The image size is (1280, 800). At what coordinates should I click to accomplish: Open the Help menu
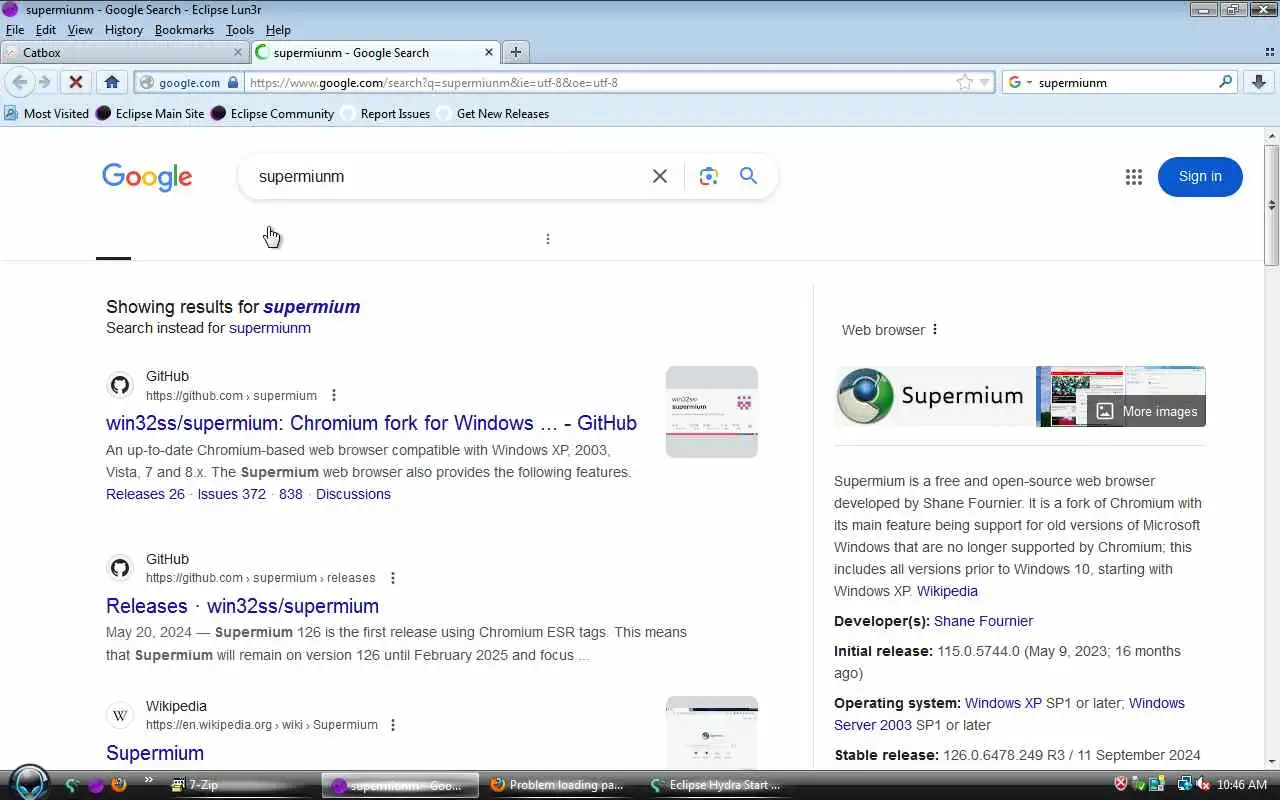pyautogui.click(x=278, y=30)
